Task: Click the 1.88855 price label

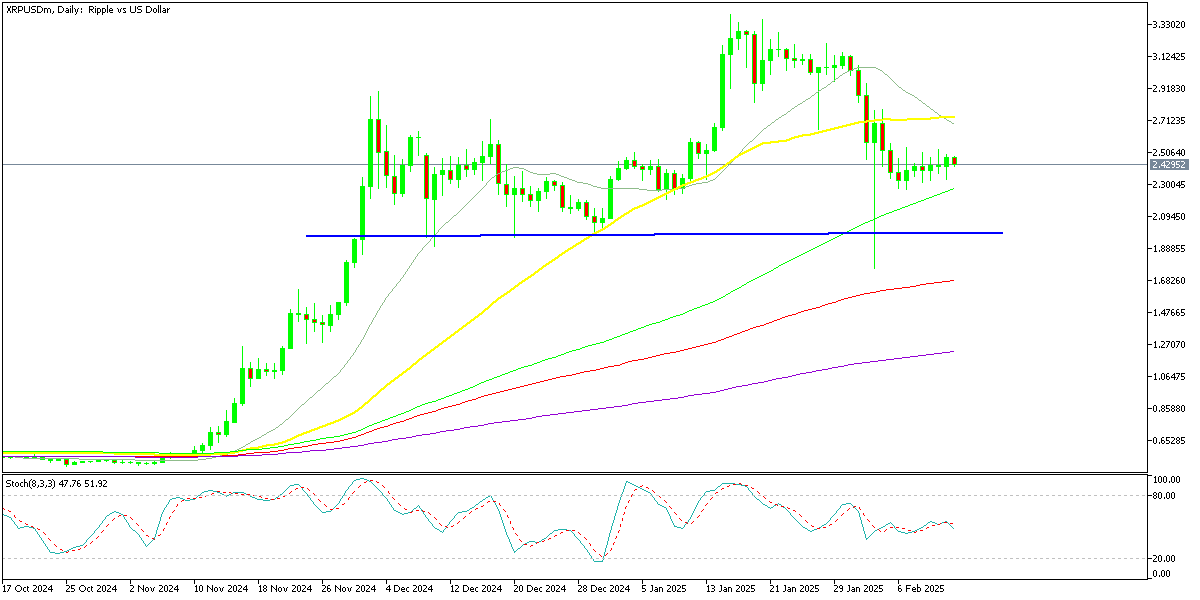Action: [x=1169, y=248]
